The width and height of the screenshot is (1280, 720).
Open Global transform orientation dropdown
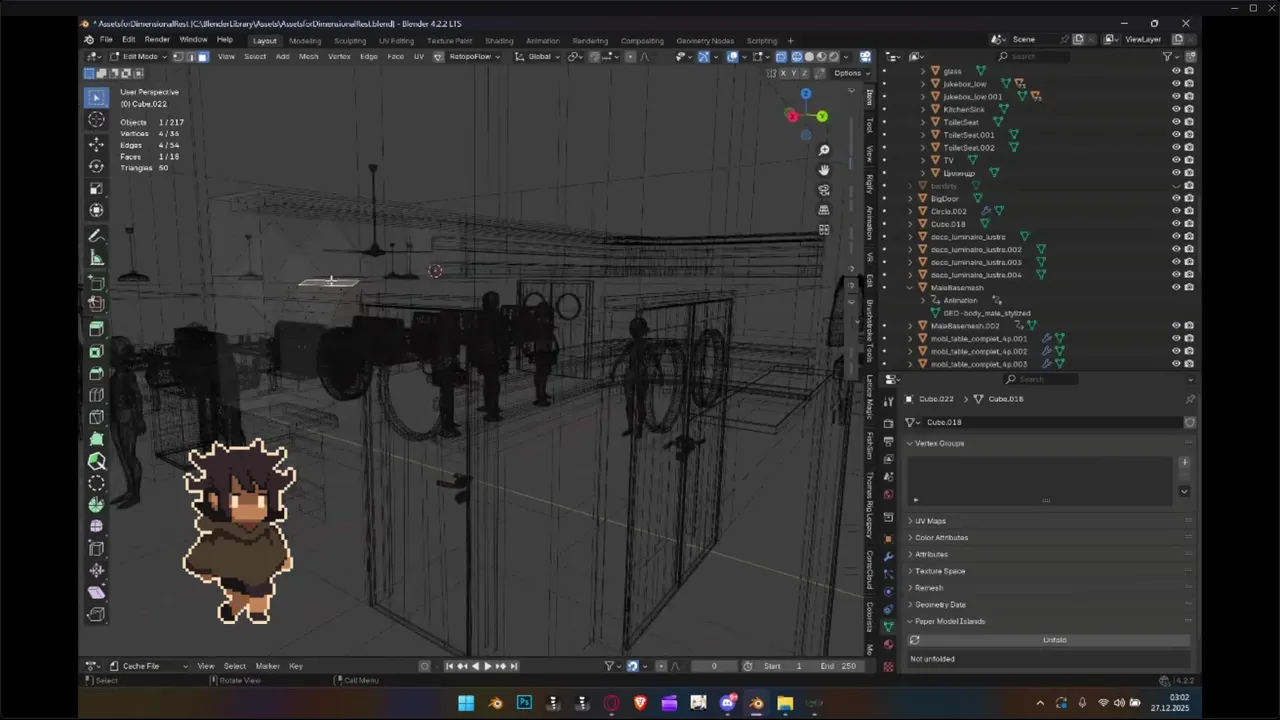coord(539,57)
